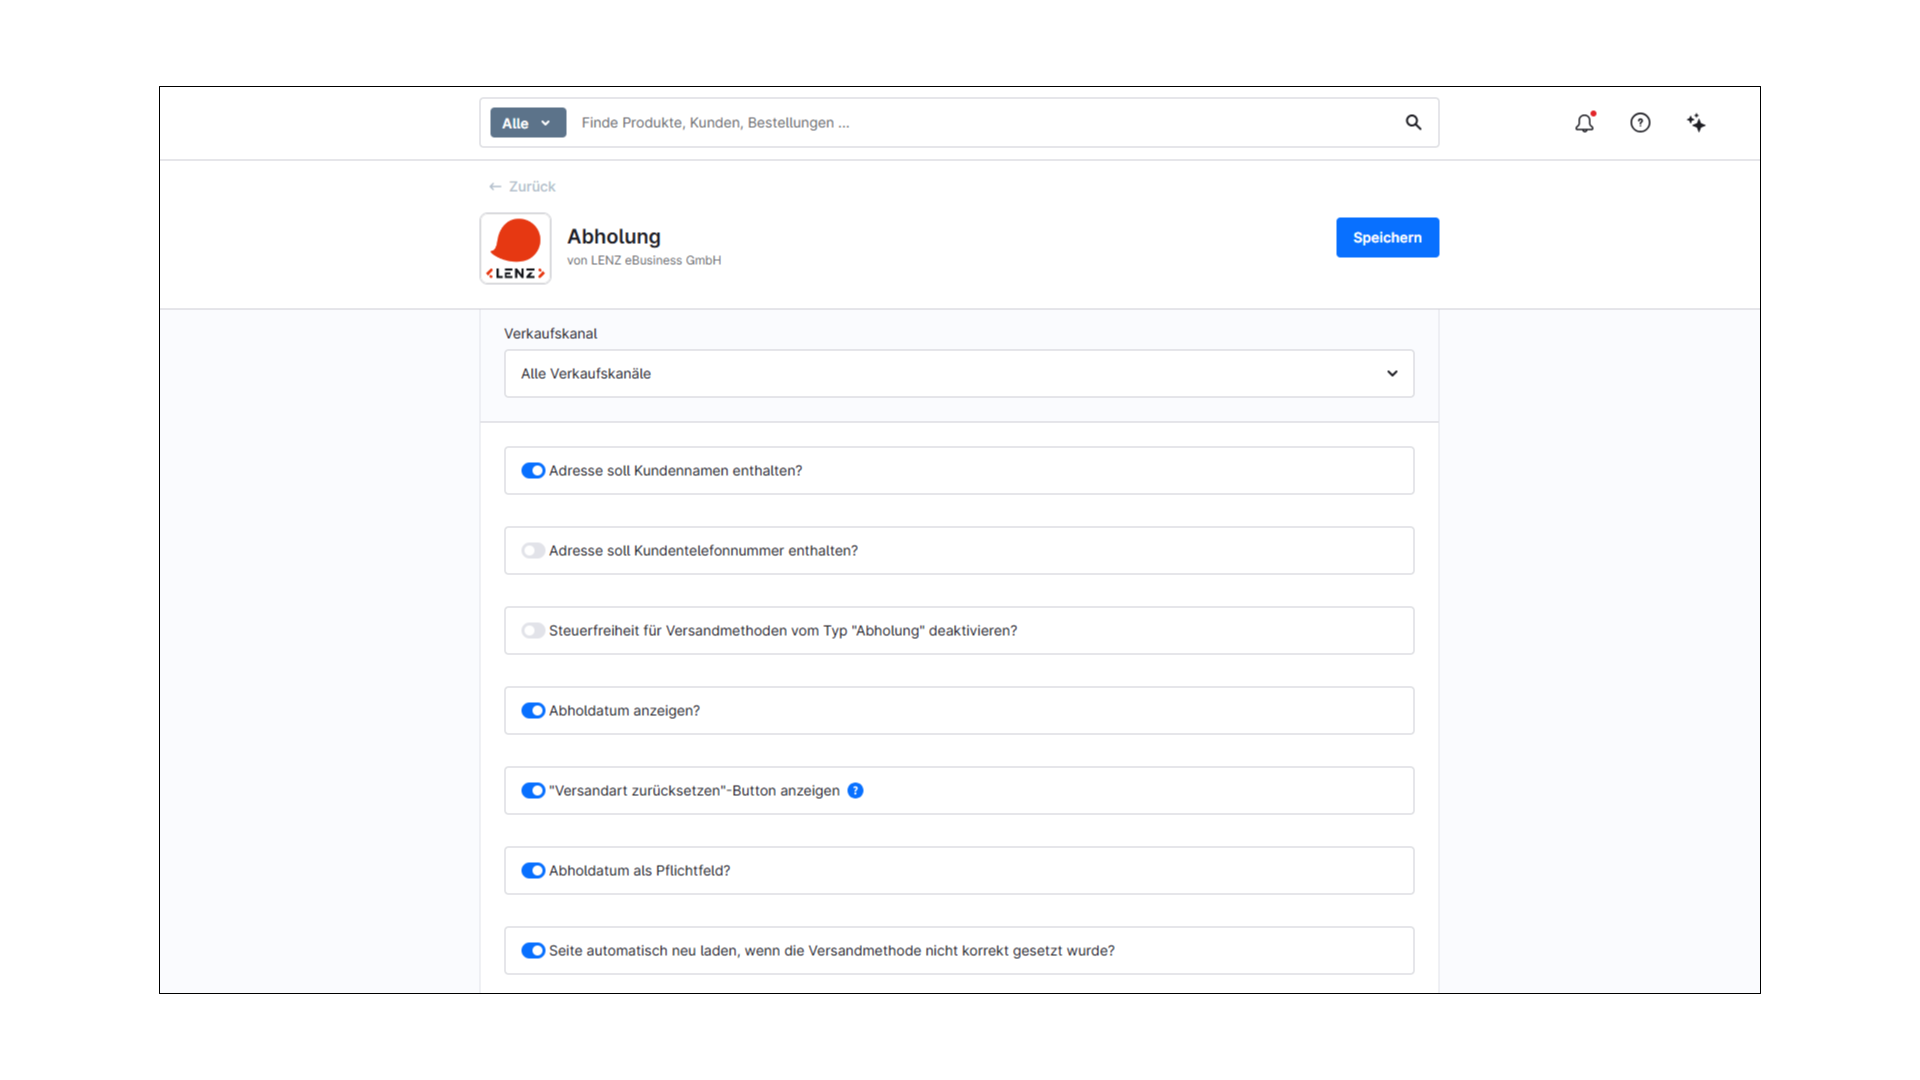Open the help question mark icon
The height and width of the screenshot is (1080, 1920).
tap(1640, 123)
